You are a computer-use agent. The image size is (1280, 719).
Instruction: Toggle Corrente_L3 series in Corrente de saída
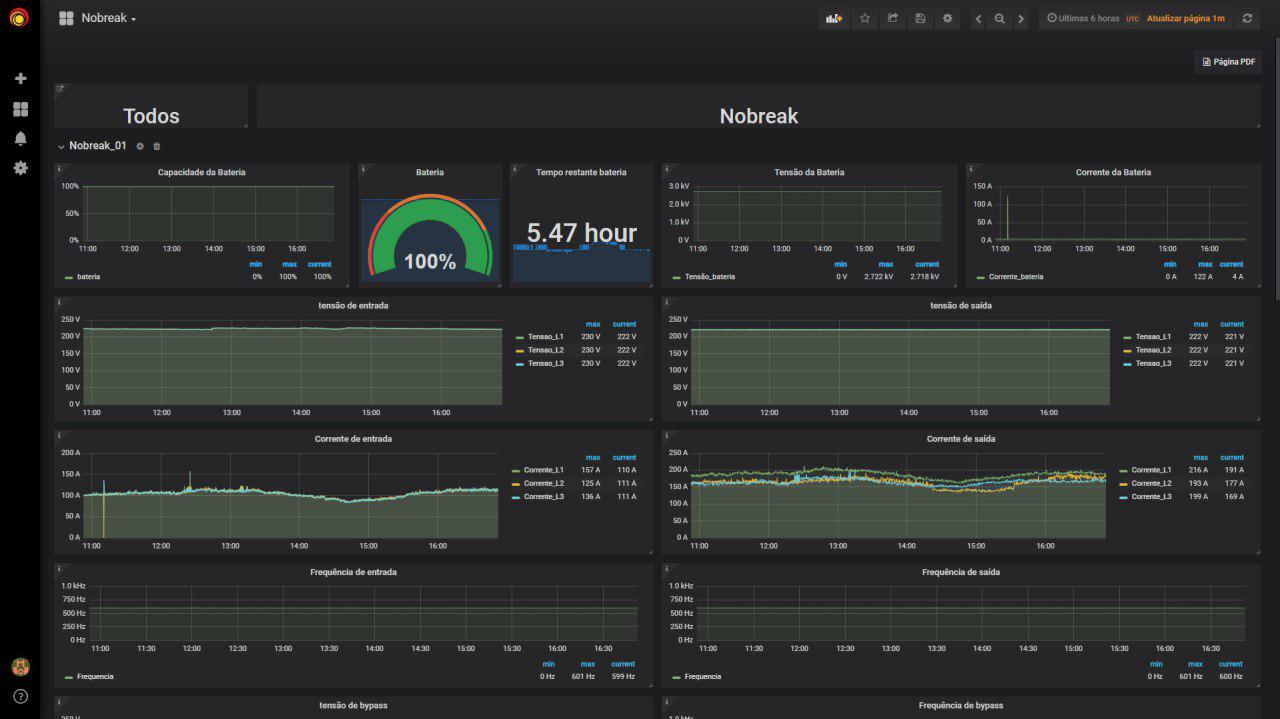[1152, 496]
